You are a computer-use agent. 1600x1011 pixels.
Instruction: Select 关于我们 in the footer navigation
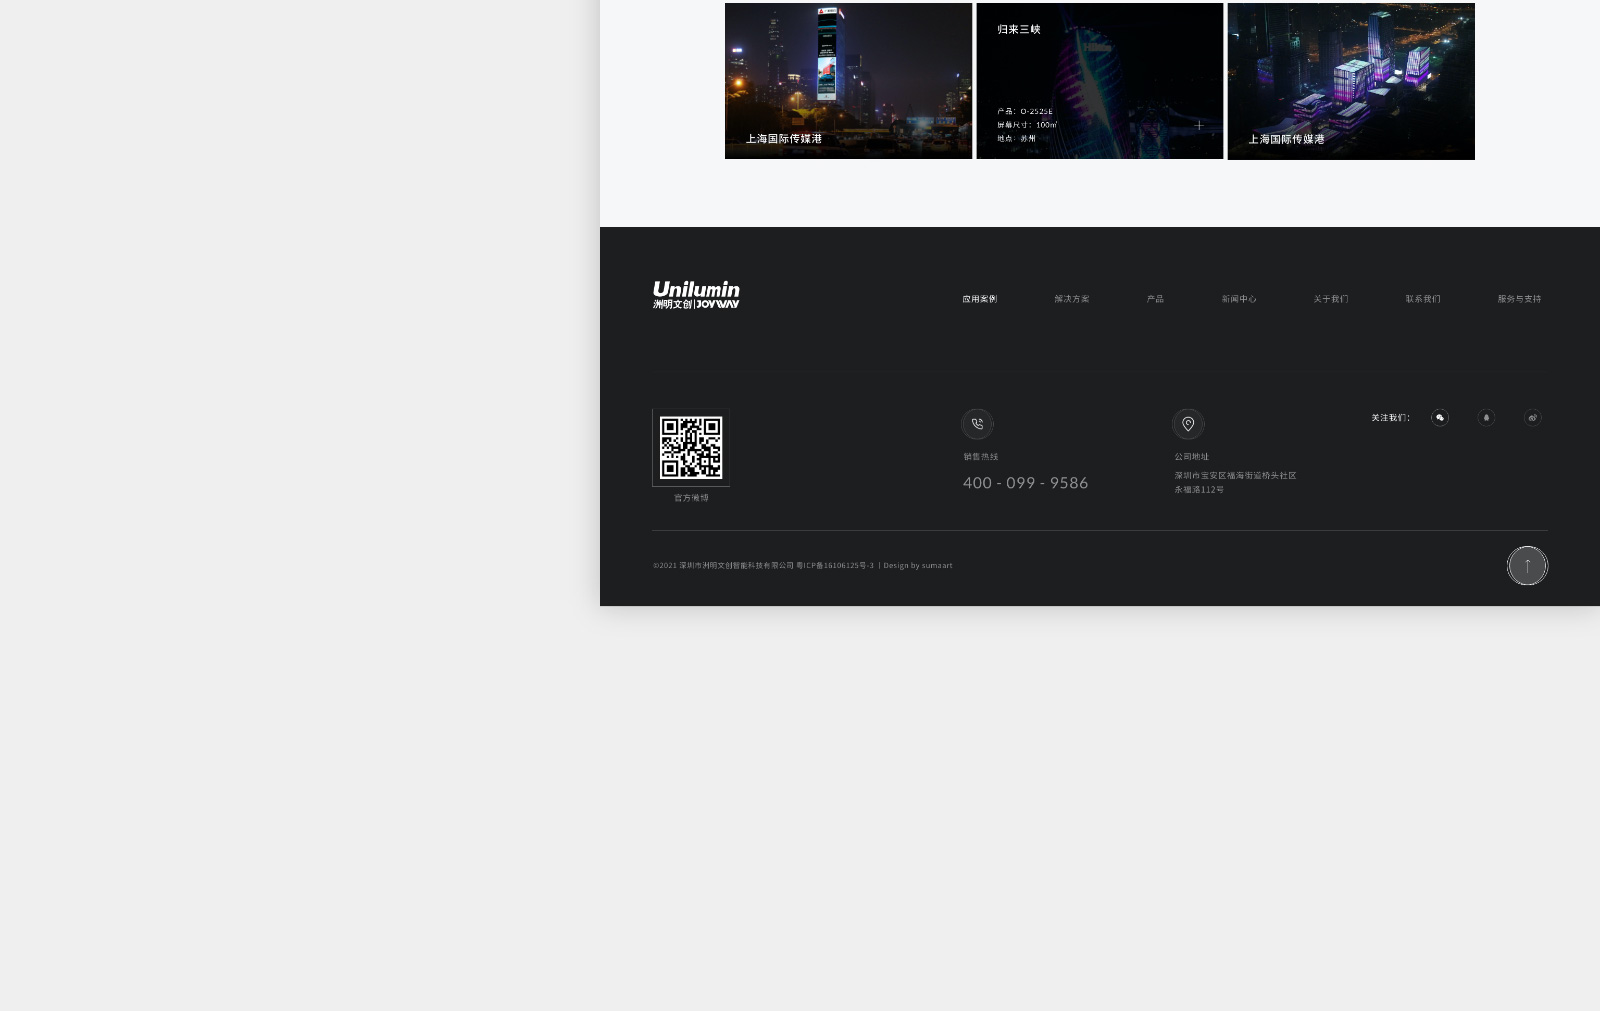(1330, 299)
